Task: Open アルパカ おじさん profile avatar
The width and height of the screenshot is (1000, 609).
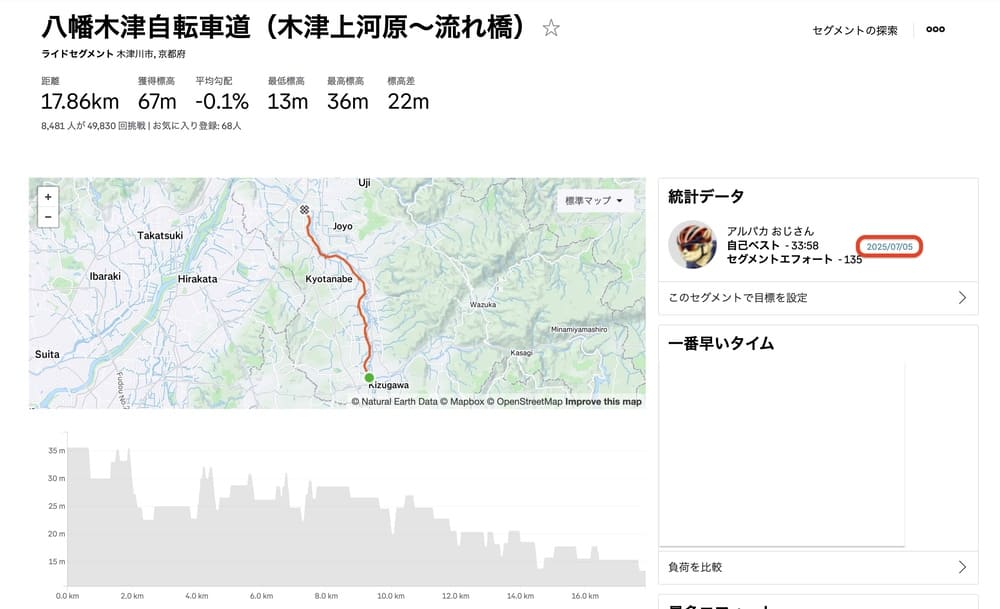Action: pos(693,245)
